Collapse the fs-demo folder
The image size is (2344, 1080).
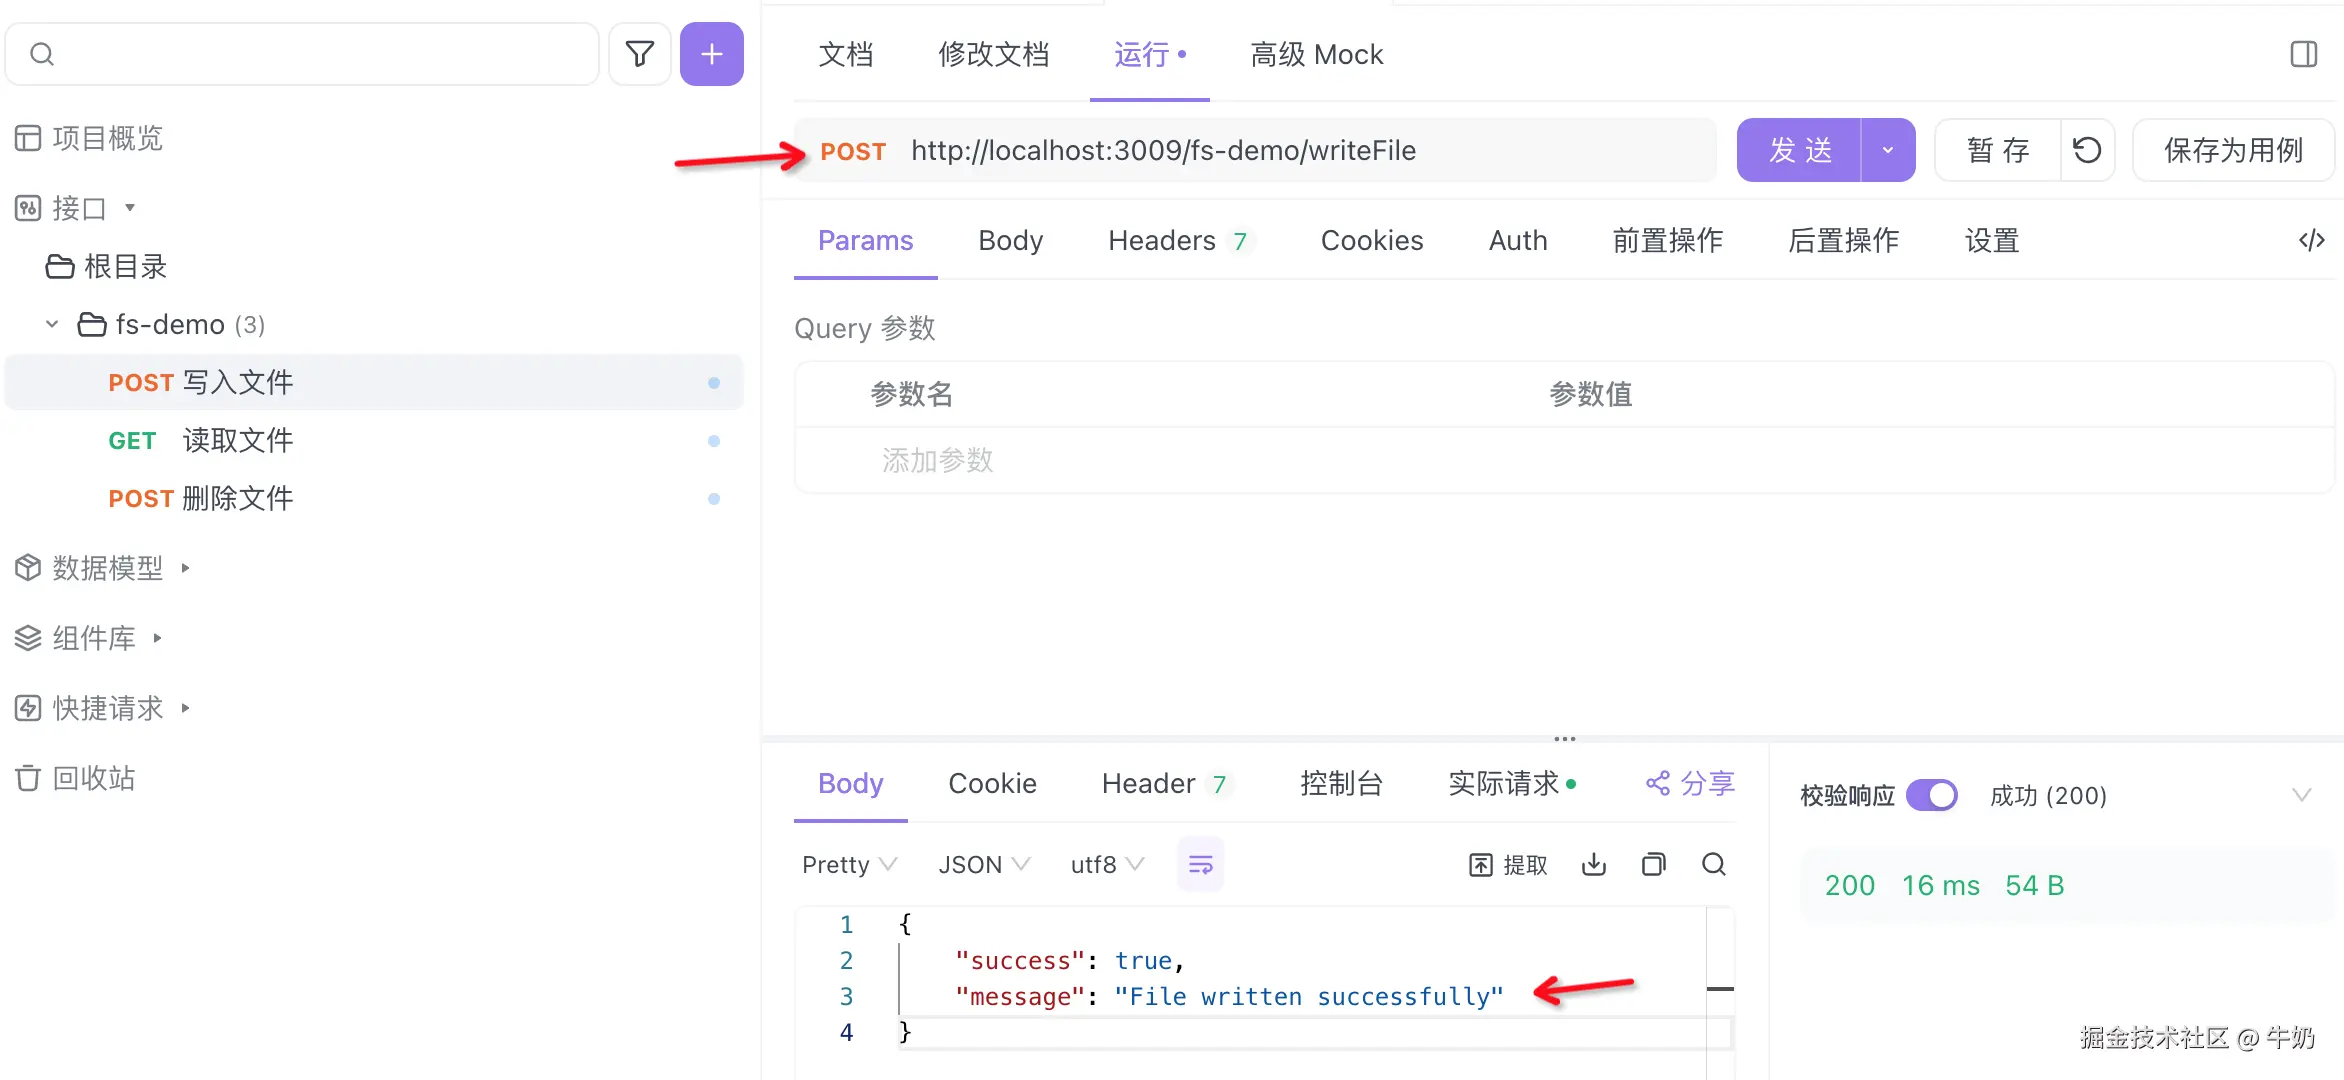[x=52, y=325]
